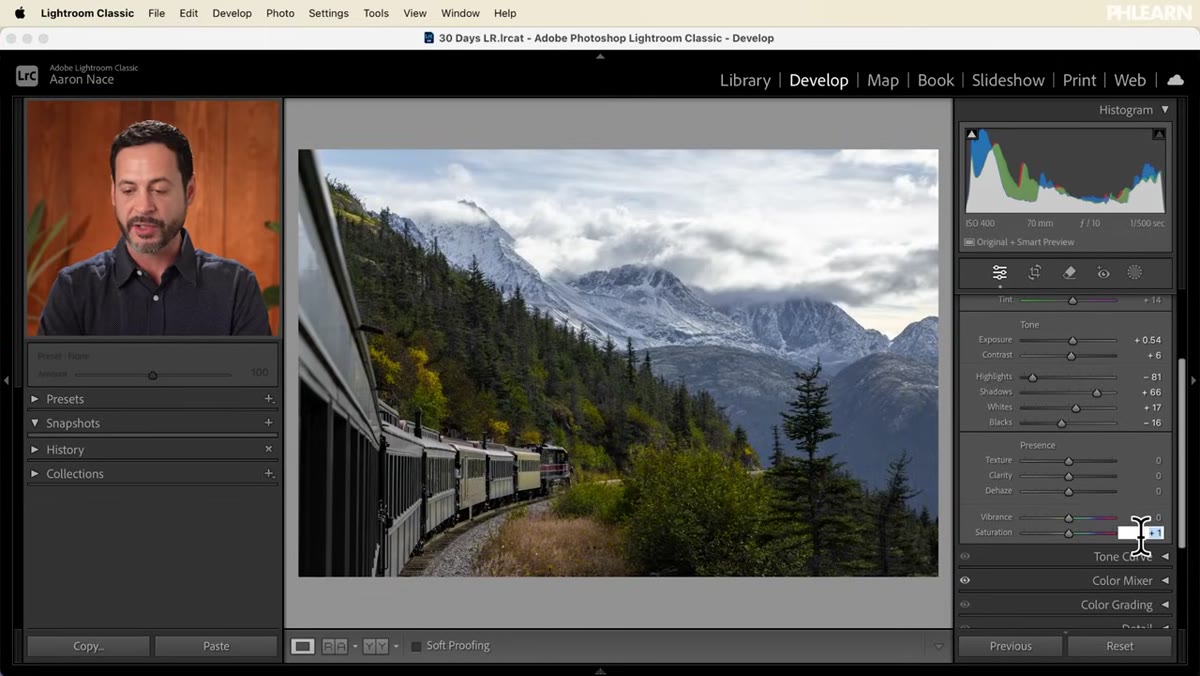This screenshot has width=1200, height=676.
Task: Open the Web module
Action: click(x=1130, y=80)
